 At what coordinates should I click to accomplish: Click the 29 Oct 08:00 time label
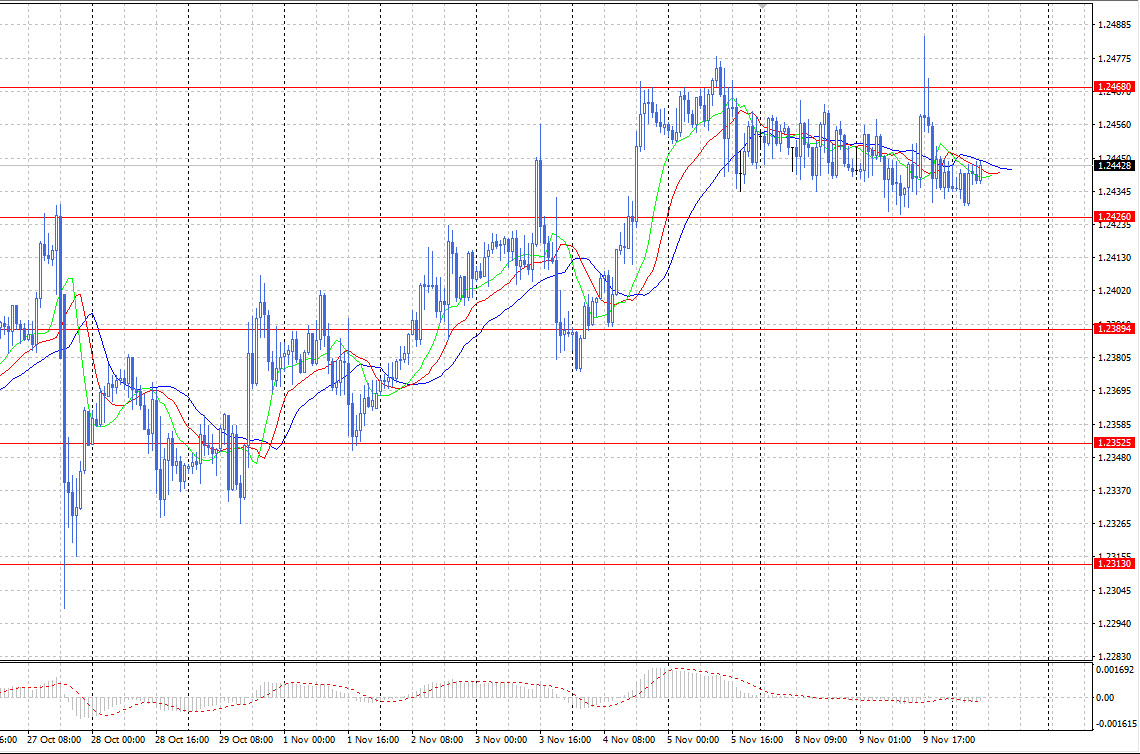(x=246, y=739)
